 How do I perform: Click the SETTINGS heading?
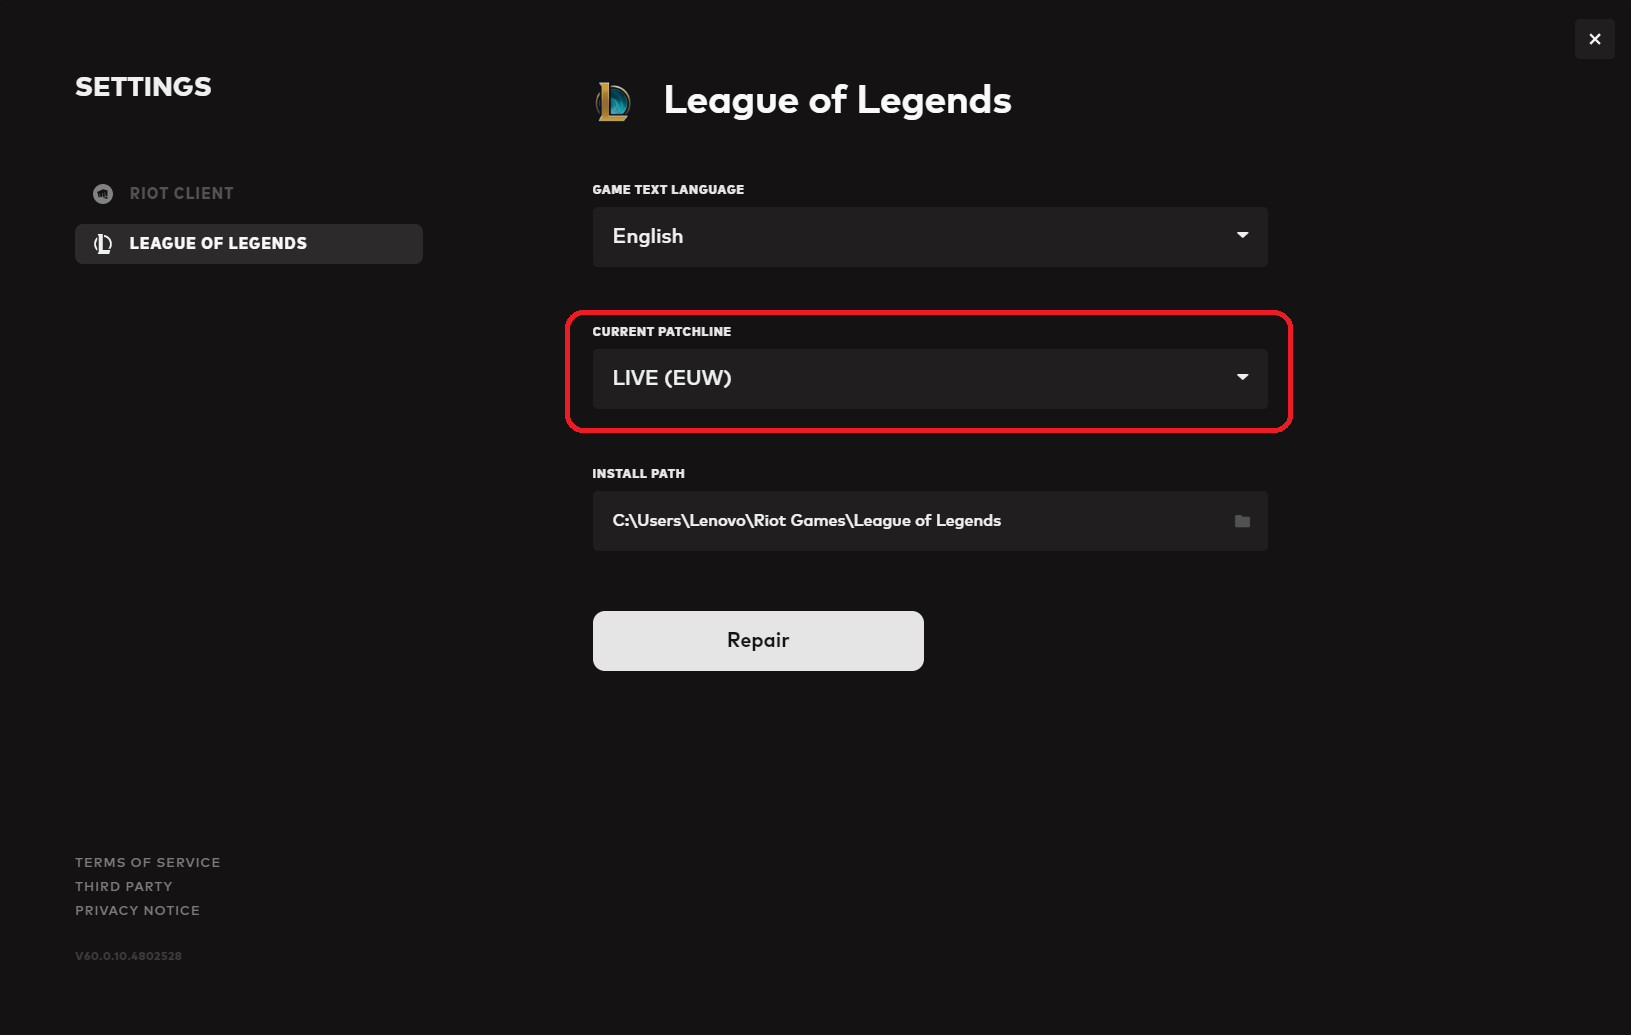tap(143, 87)
